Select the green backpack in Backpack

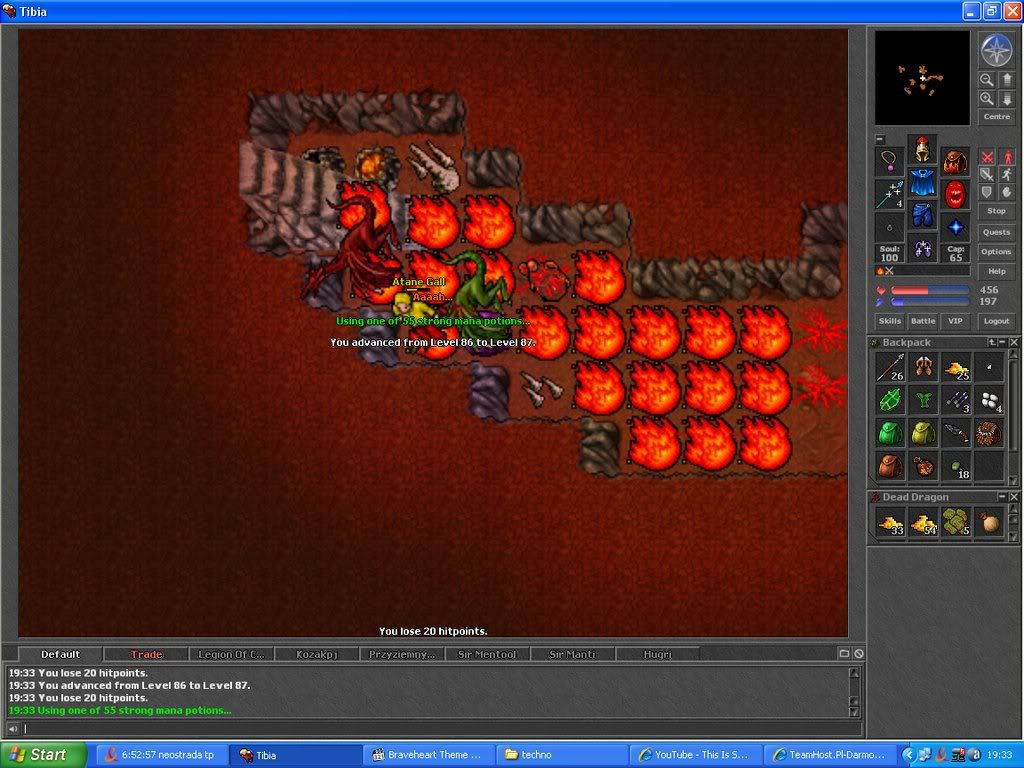point(890,433)
